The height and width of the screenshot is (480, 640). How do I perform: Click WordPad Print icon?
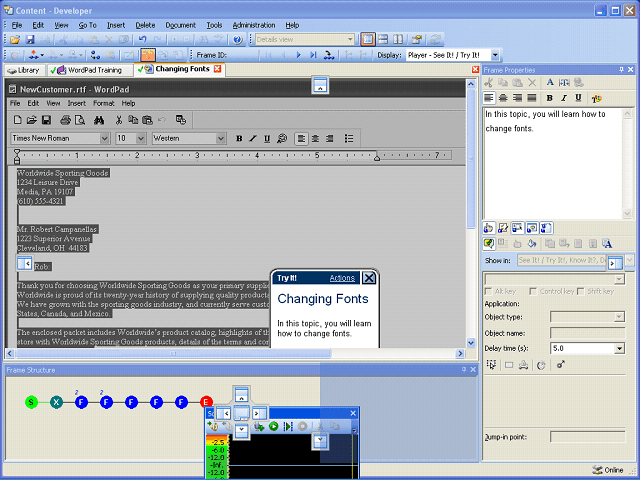tap(65, 120)
